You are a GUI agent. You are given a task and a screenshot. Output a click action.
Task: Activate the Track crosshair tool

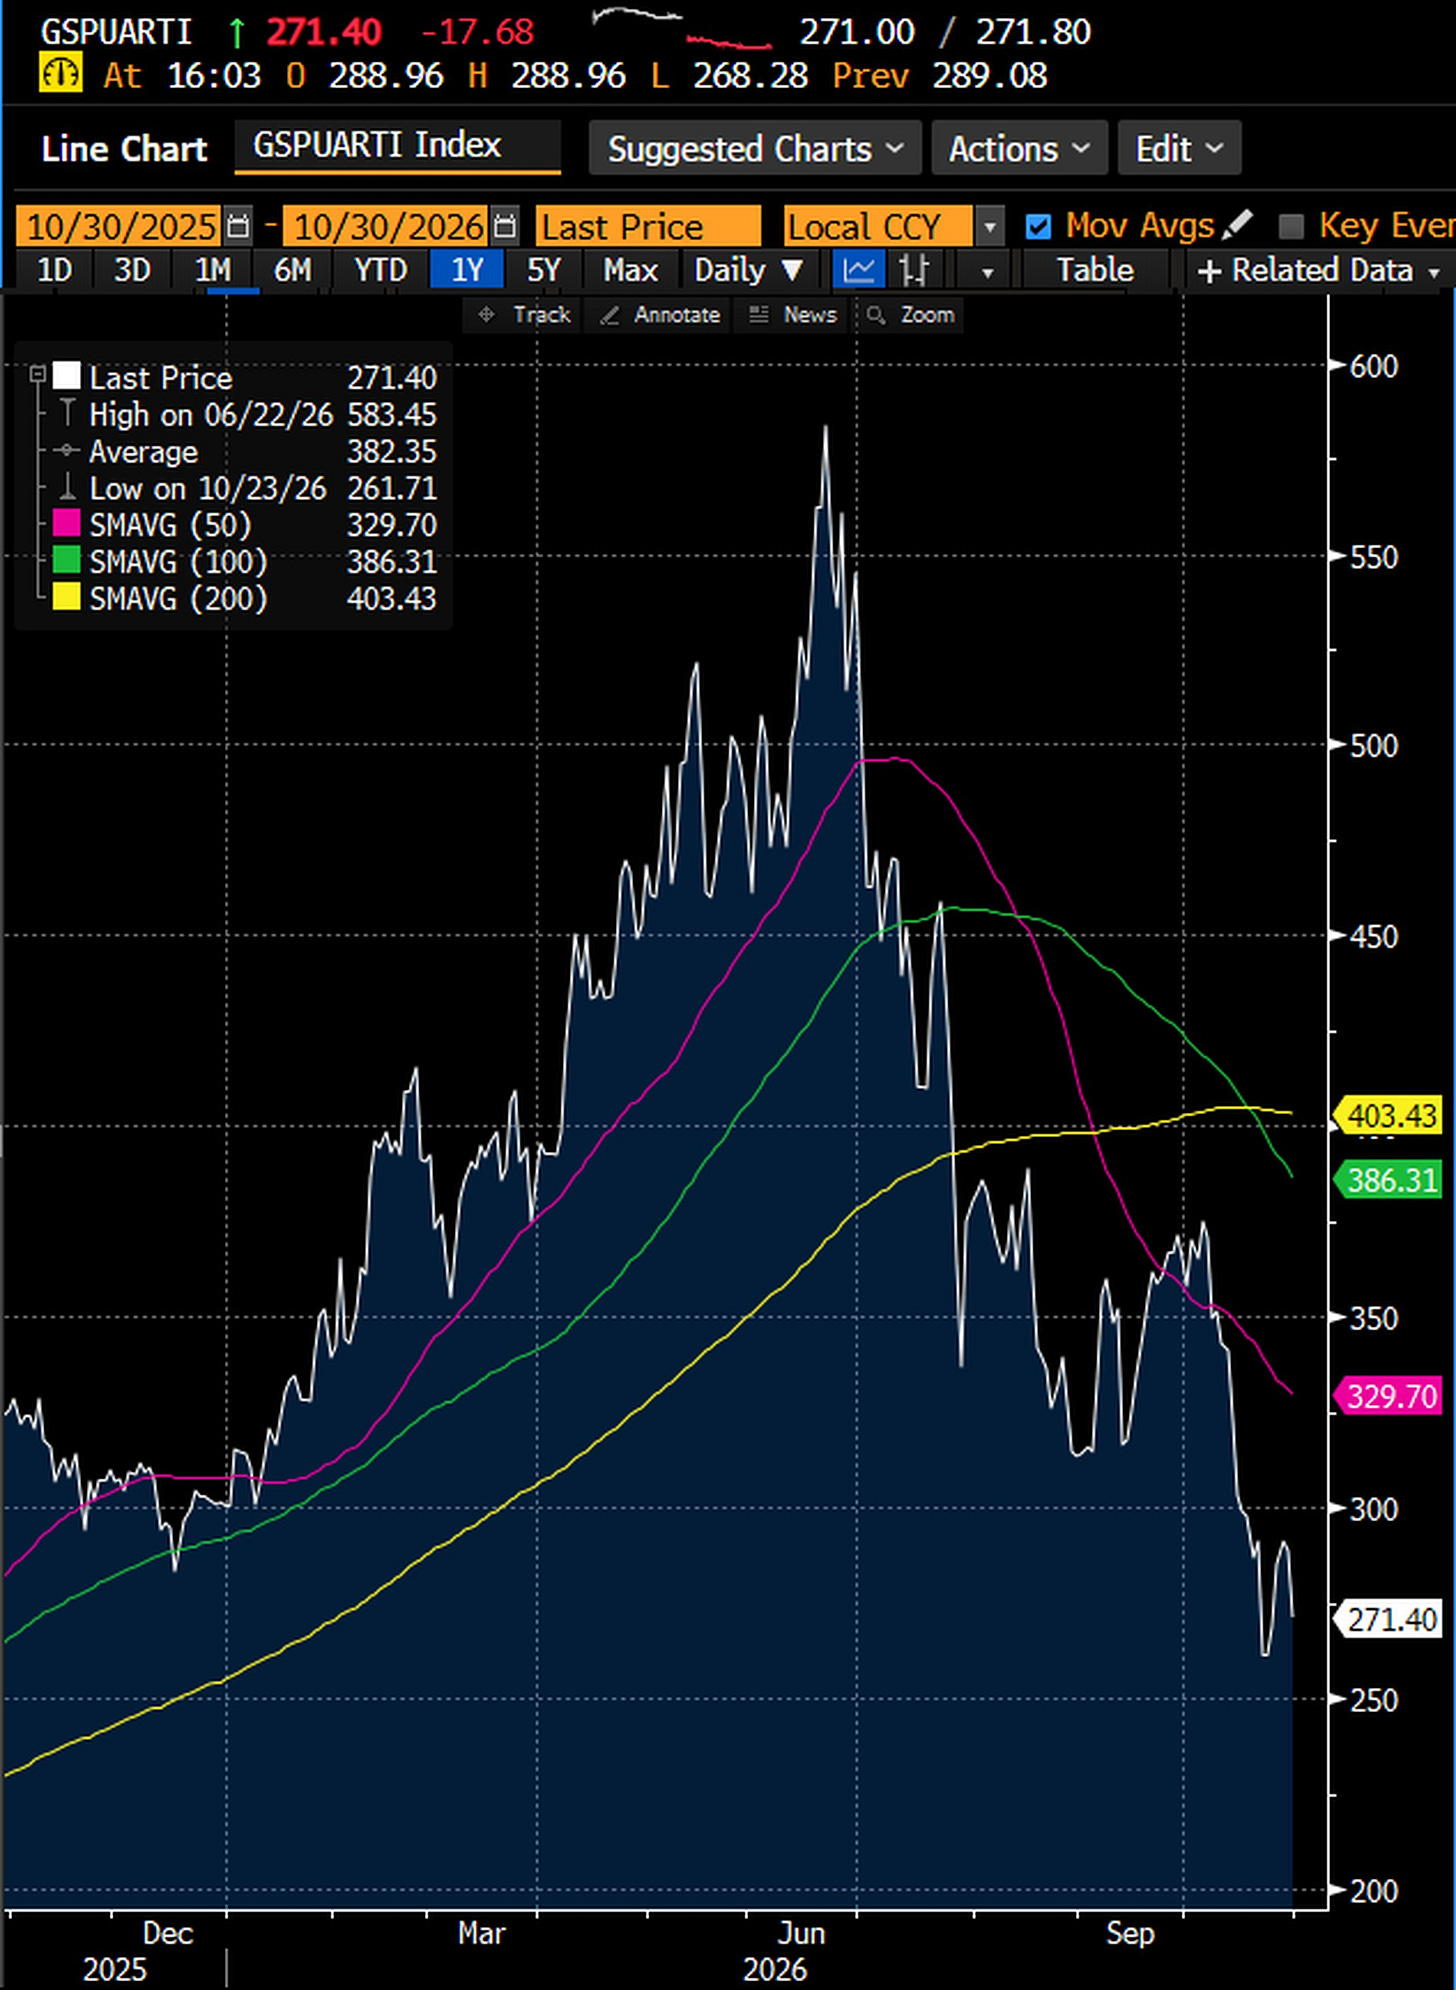pos(525,315)
